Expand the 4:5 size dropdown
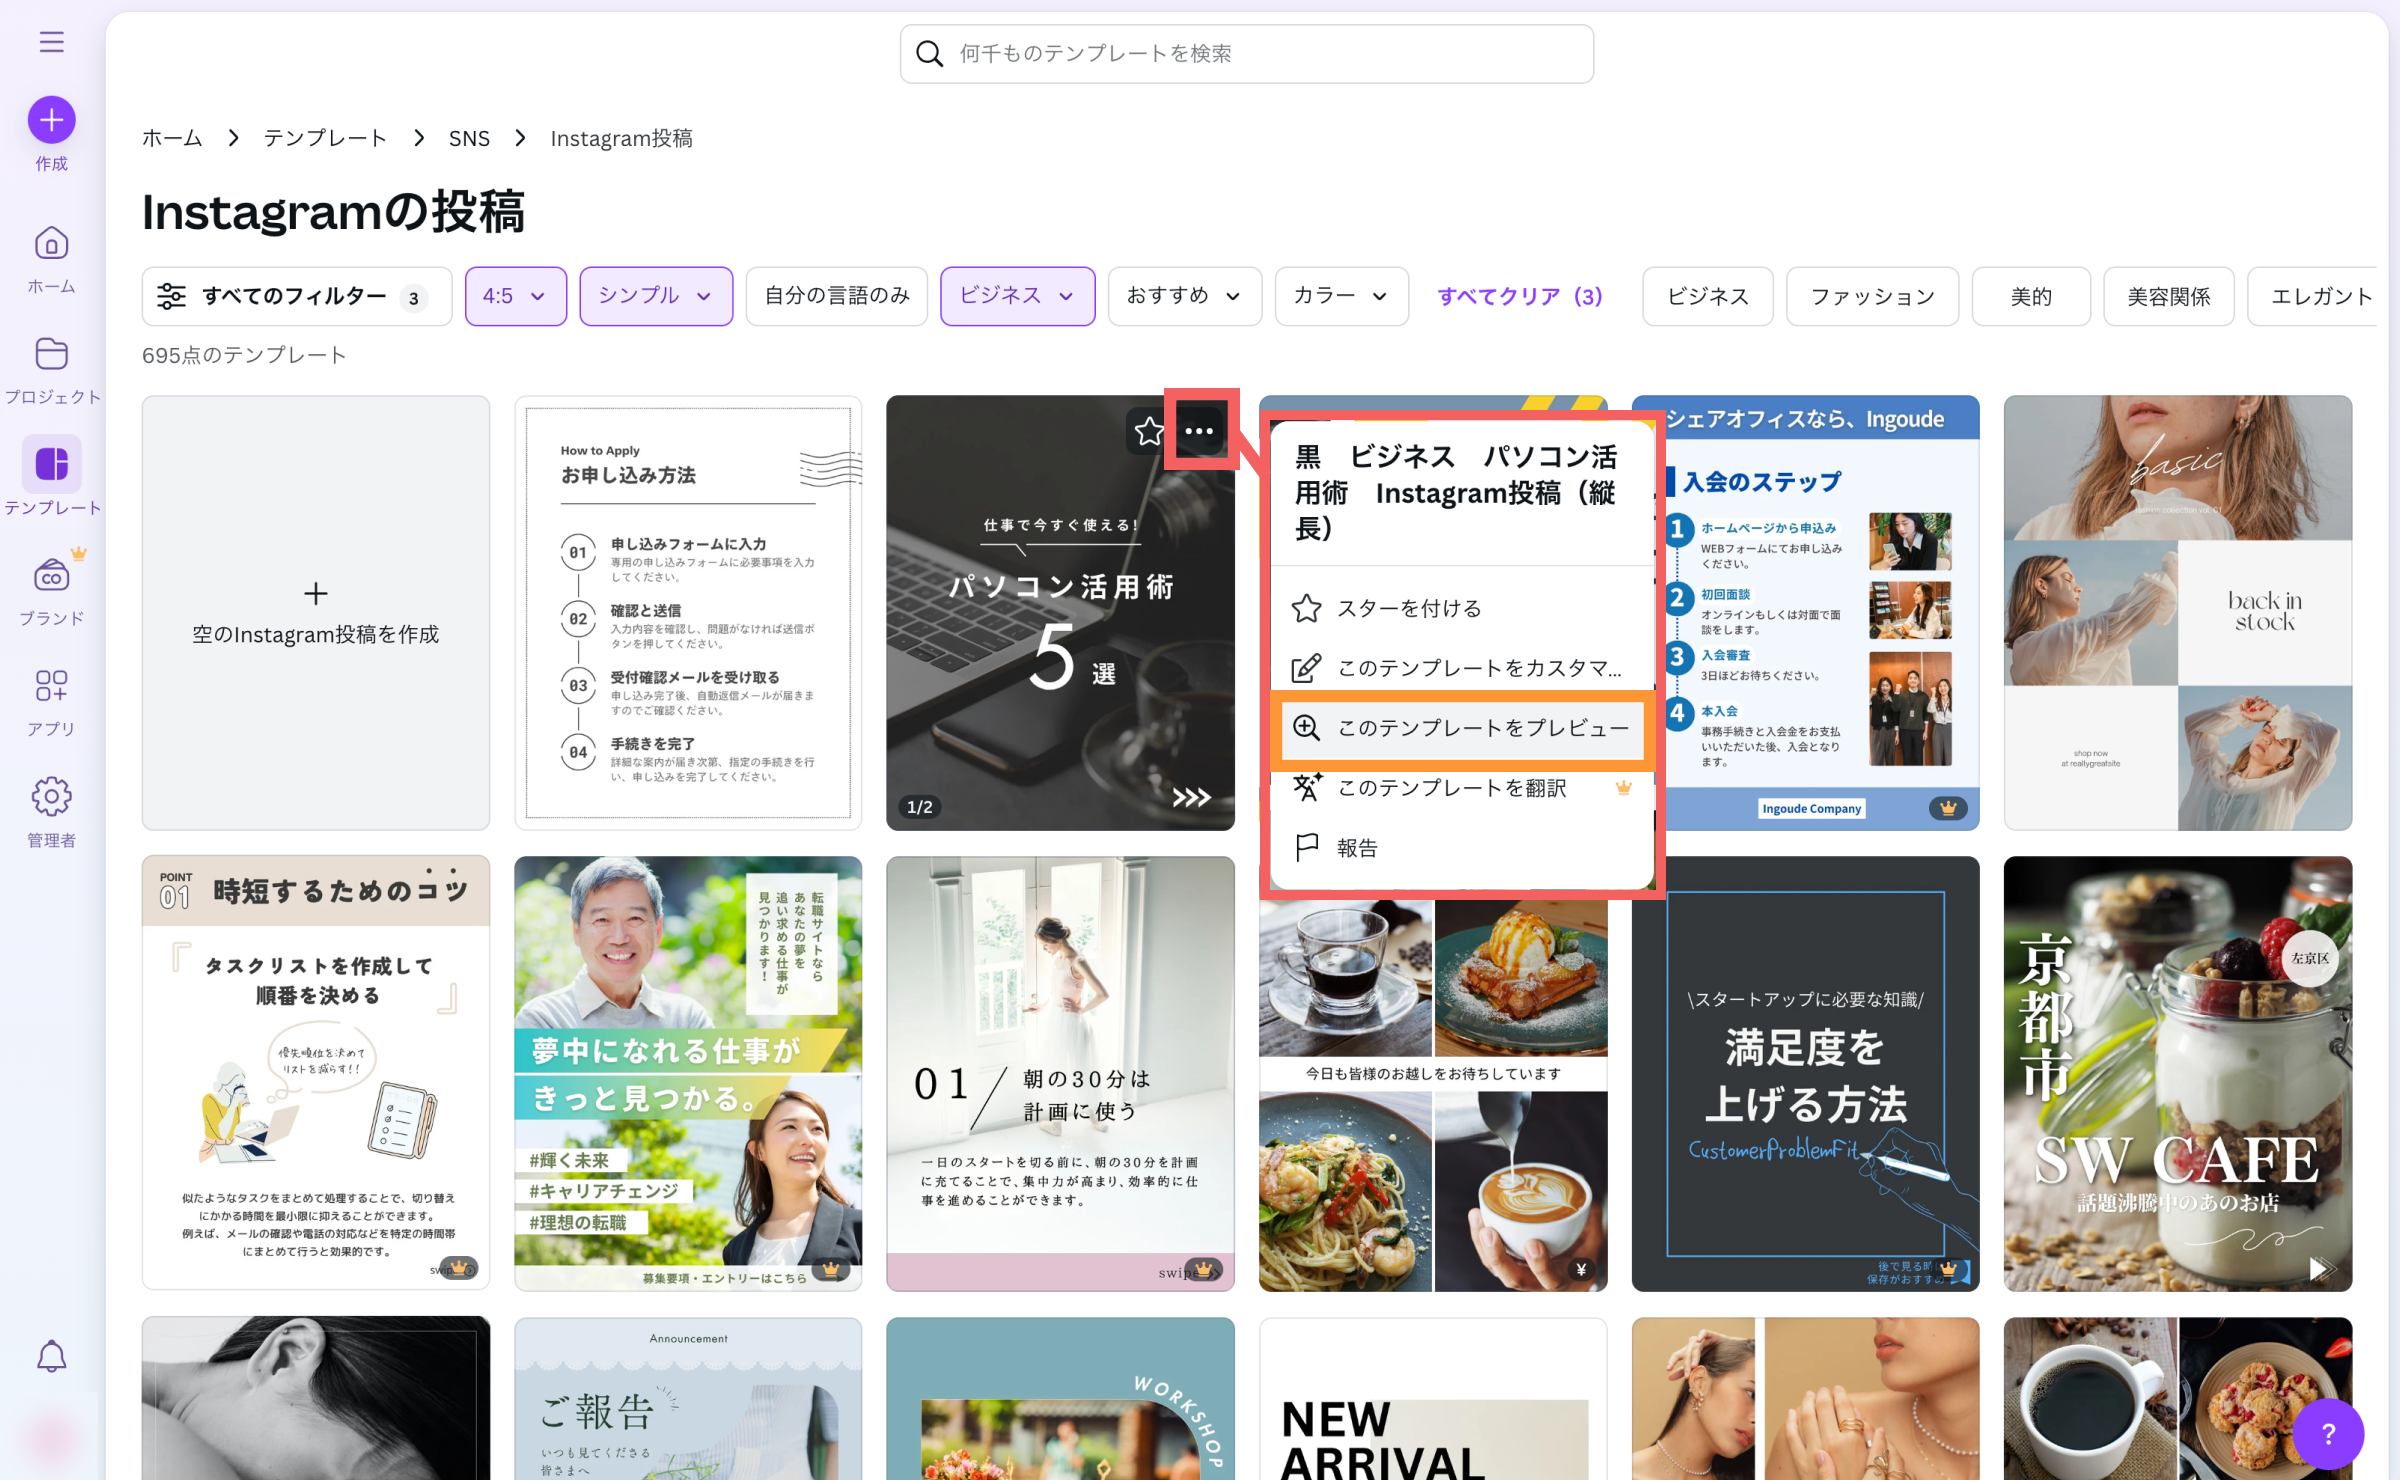2400x1480 pixels. point(516,296)
